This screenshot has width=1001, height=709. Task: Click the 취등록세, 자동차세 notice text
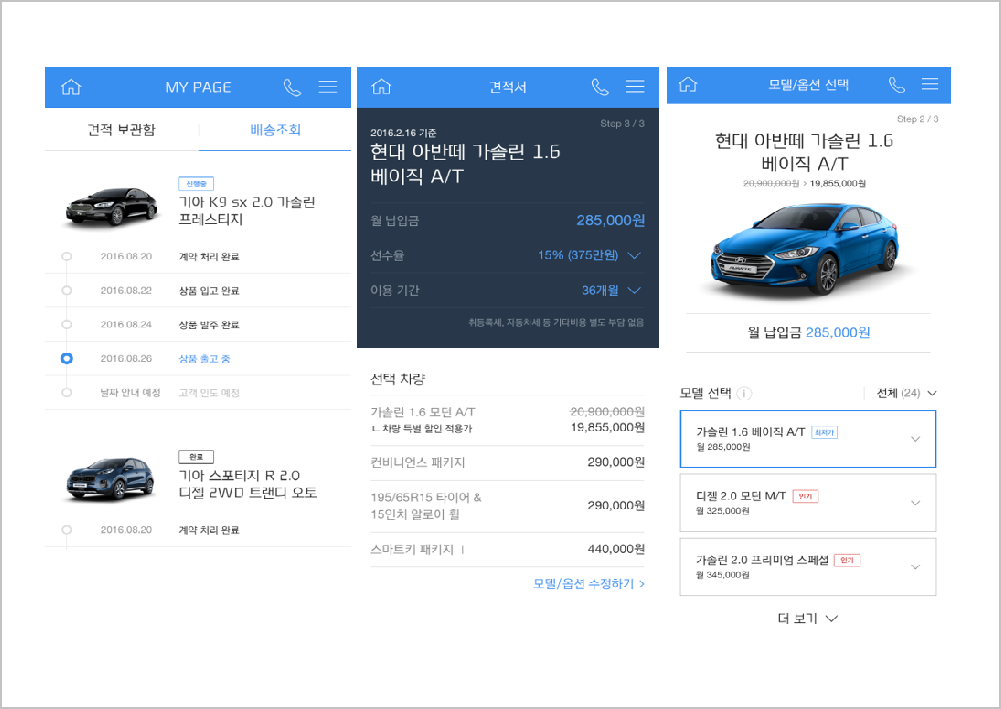point(556,323)
